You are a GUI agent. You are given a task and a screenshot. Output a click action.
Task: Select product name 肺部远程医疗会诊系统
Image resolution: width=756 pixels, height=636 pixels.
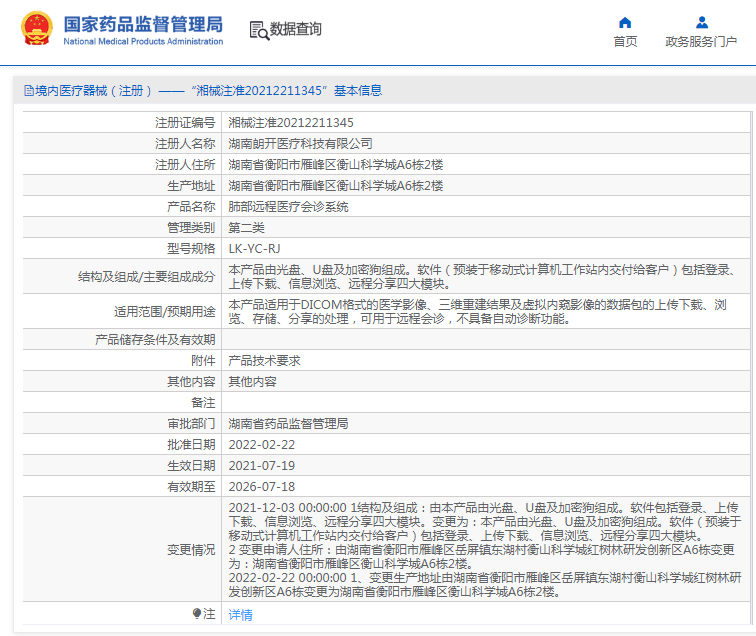(x=288, y=207)
